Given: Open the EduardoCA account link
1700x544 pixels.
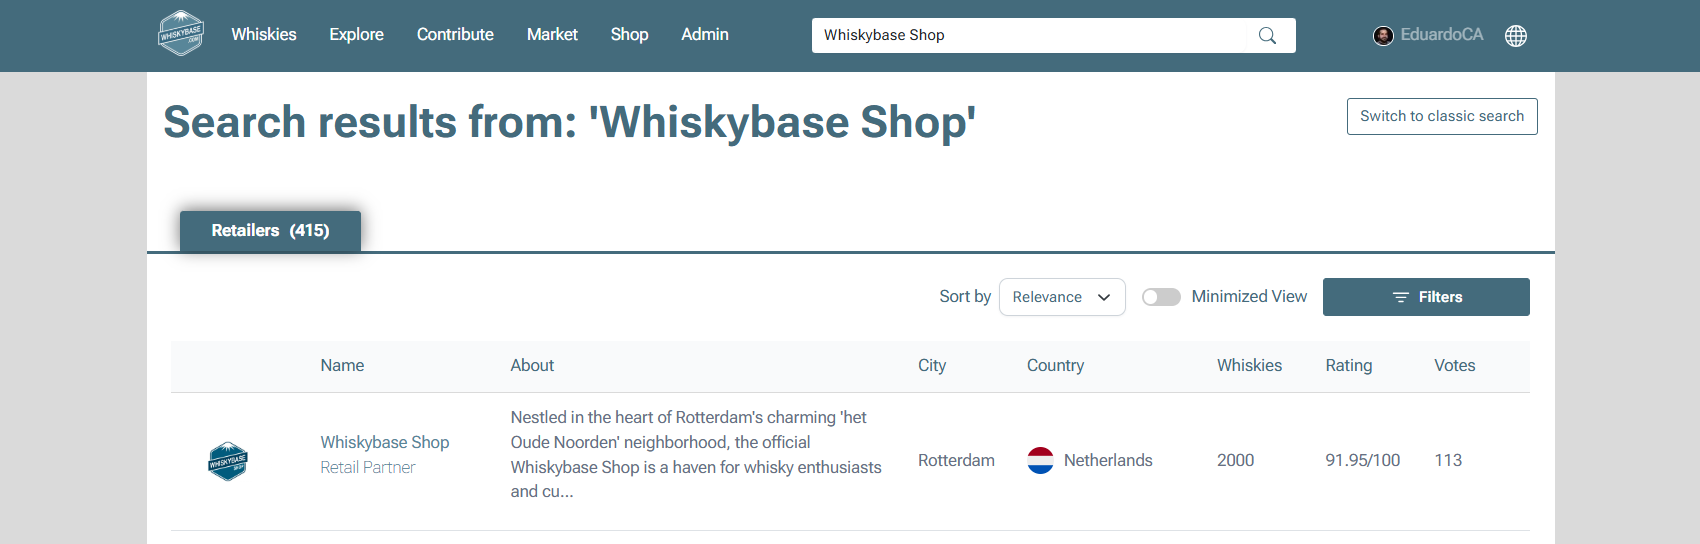Looking at the screenshot, I should [x=1442, y=35].
